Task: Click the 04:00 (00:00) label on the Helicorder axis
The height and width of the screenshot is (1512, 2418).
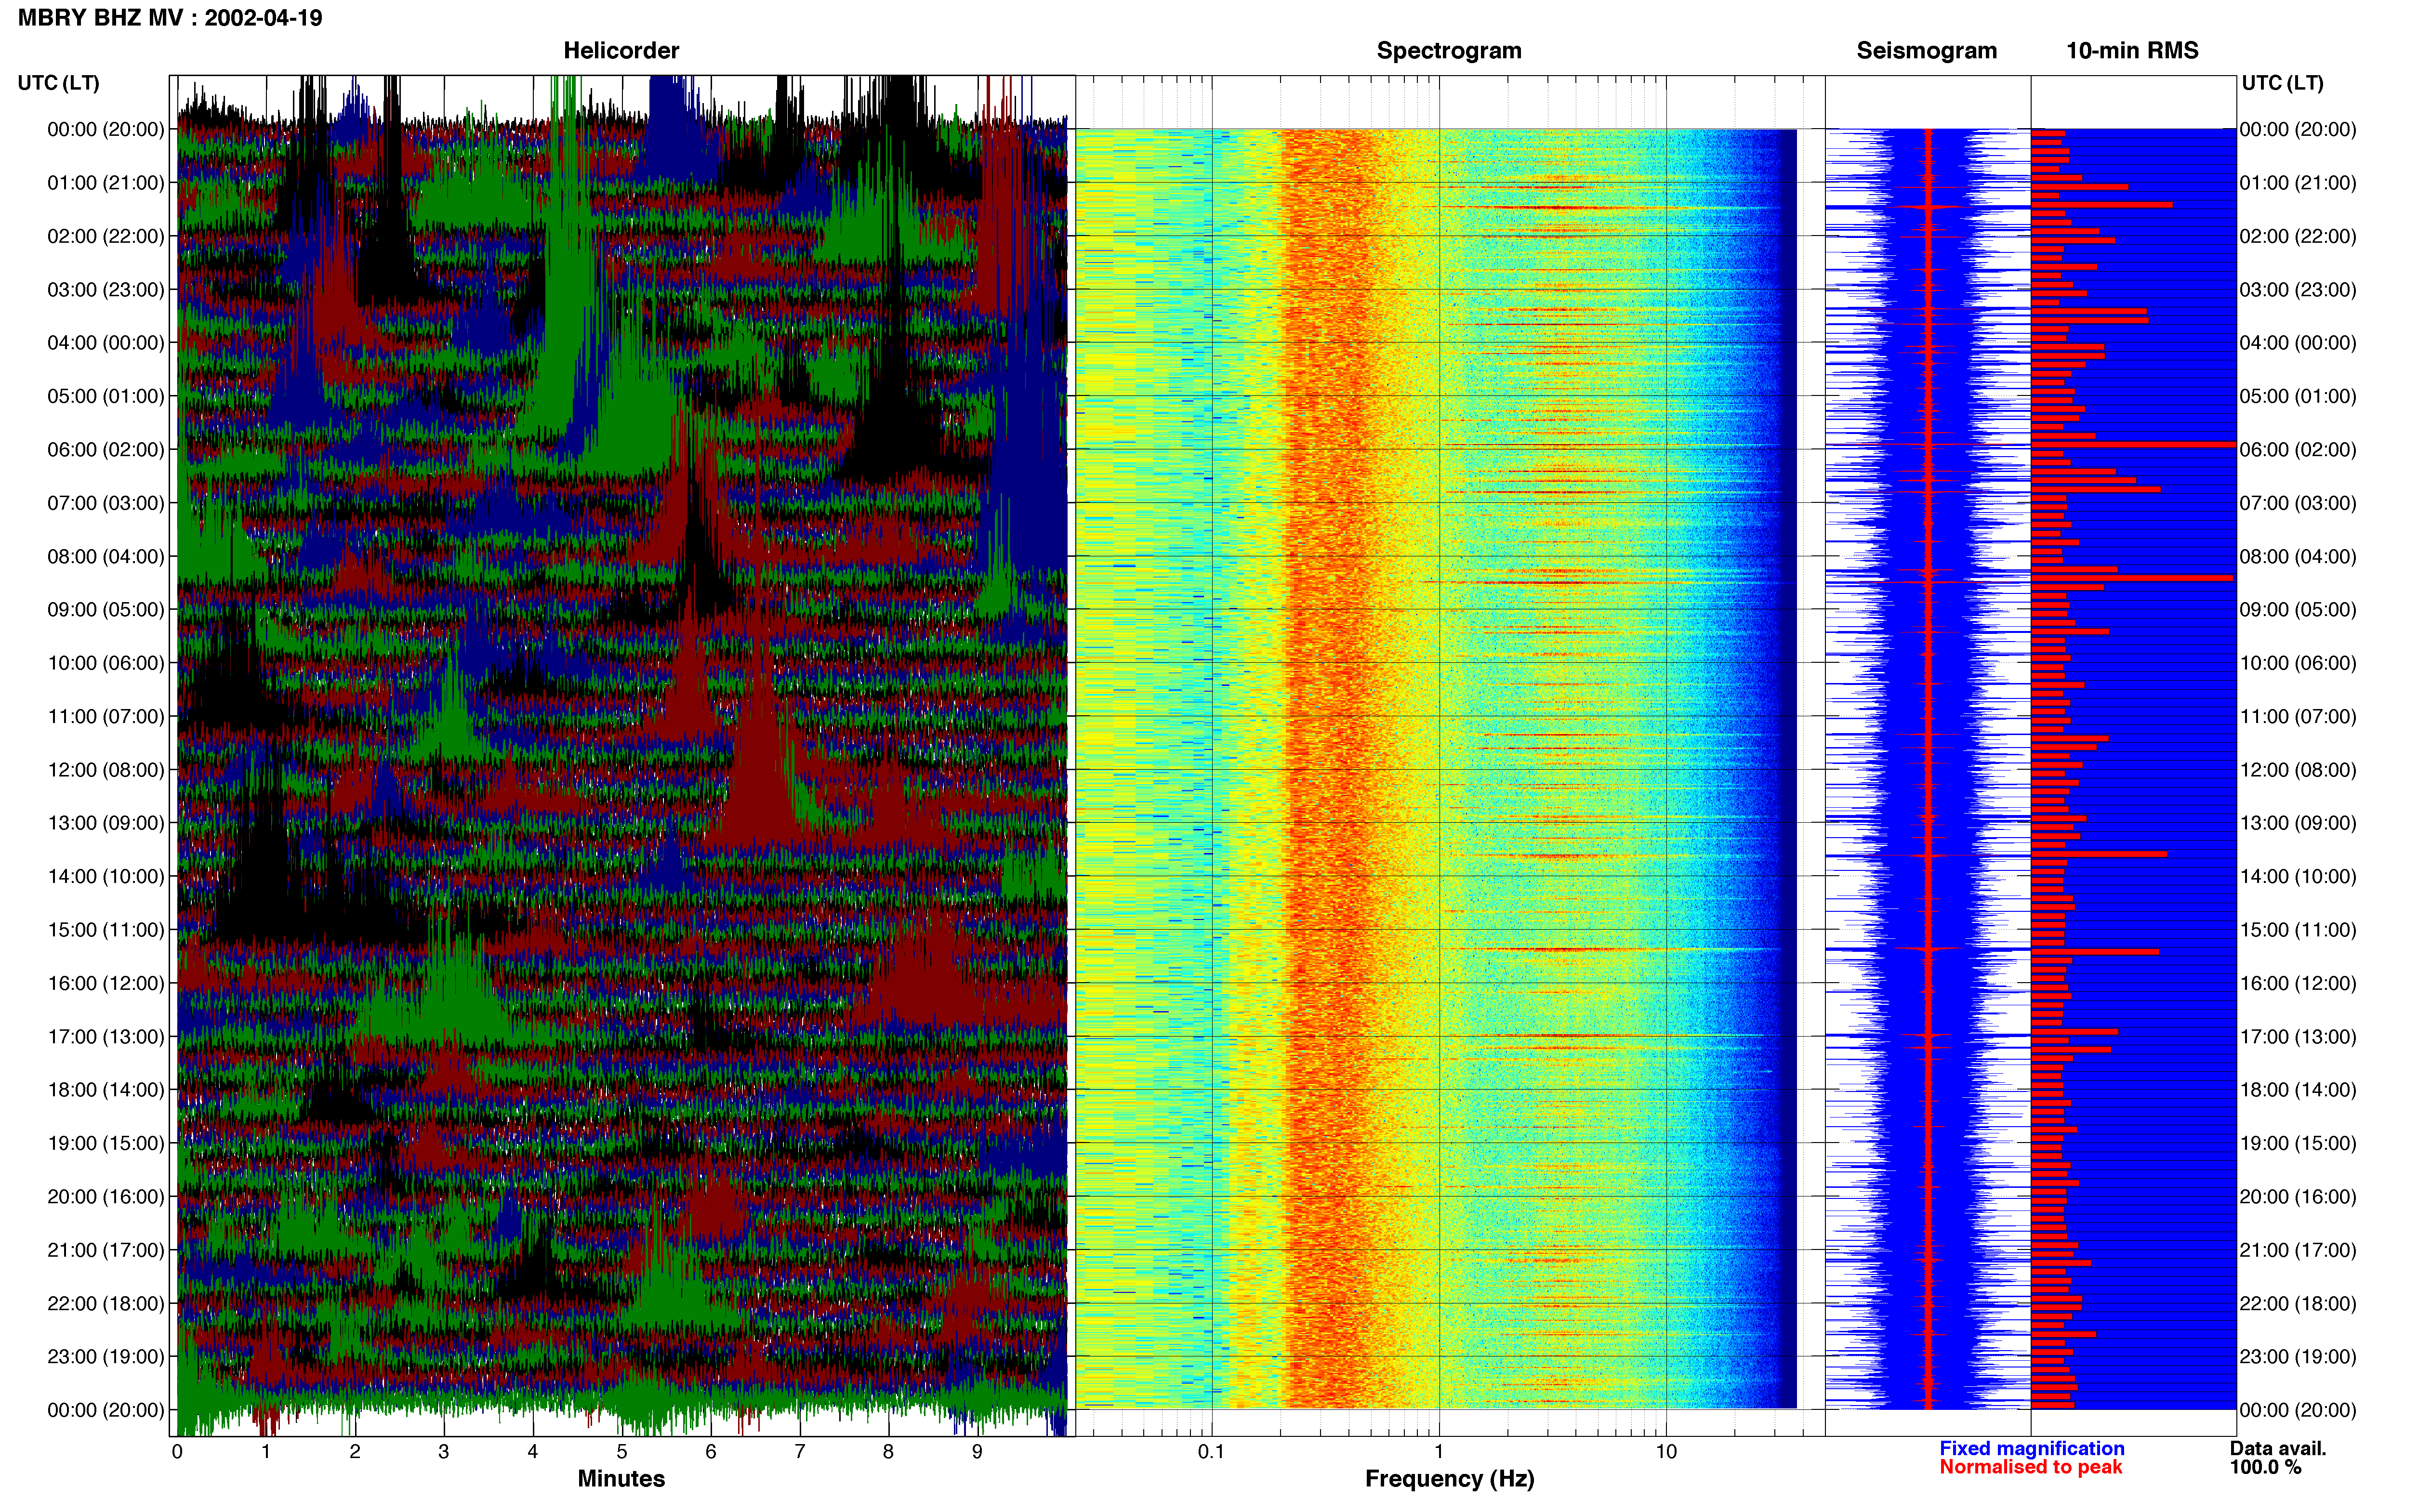Action: (106, 343)
